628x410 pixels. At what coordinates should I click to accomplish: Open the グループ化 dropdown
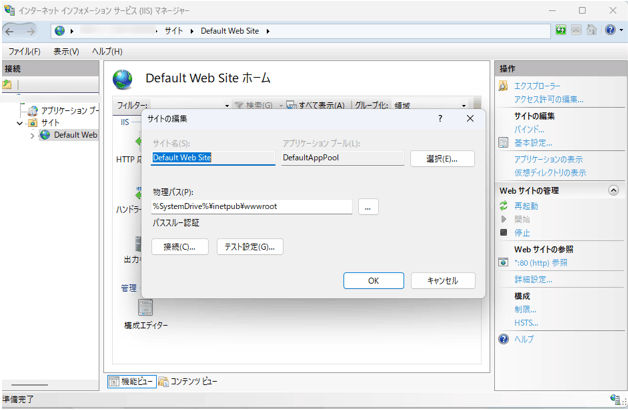[464, 106]
